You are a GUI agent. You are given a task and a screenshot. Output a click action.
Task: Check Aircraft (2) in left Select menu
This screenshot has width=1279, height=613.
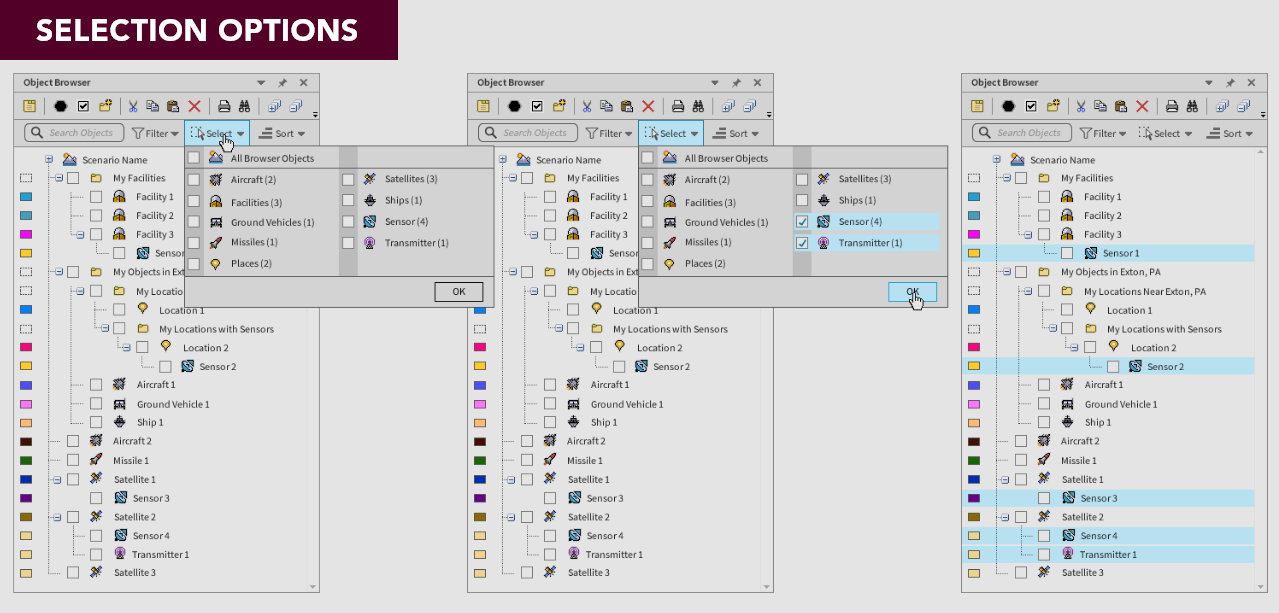[x=194, y=180]
